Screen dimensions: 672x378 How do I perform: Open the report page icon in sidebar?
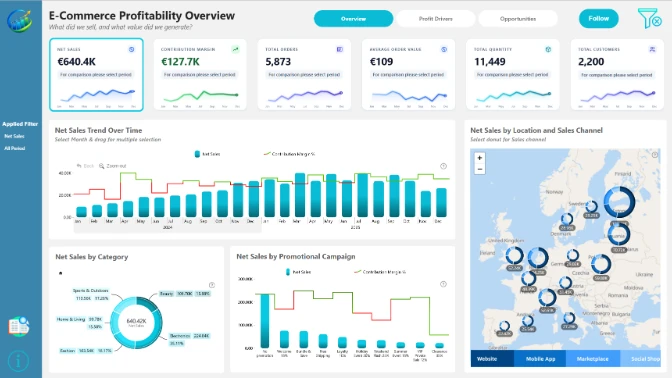19,327
